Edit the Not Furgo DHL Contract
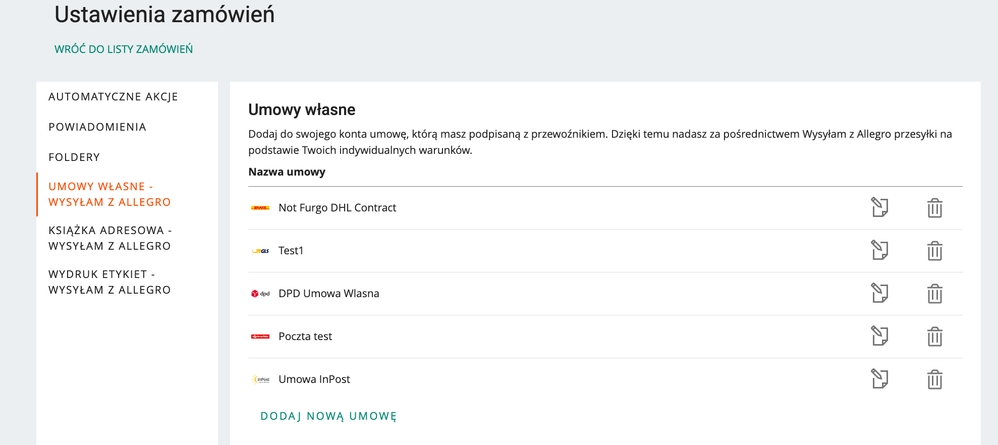 pos(879,208)
